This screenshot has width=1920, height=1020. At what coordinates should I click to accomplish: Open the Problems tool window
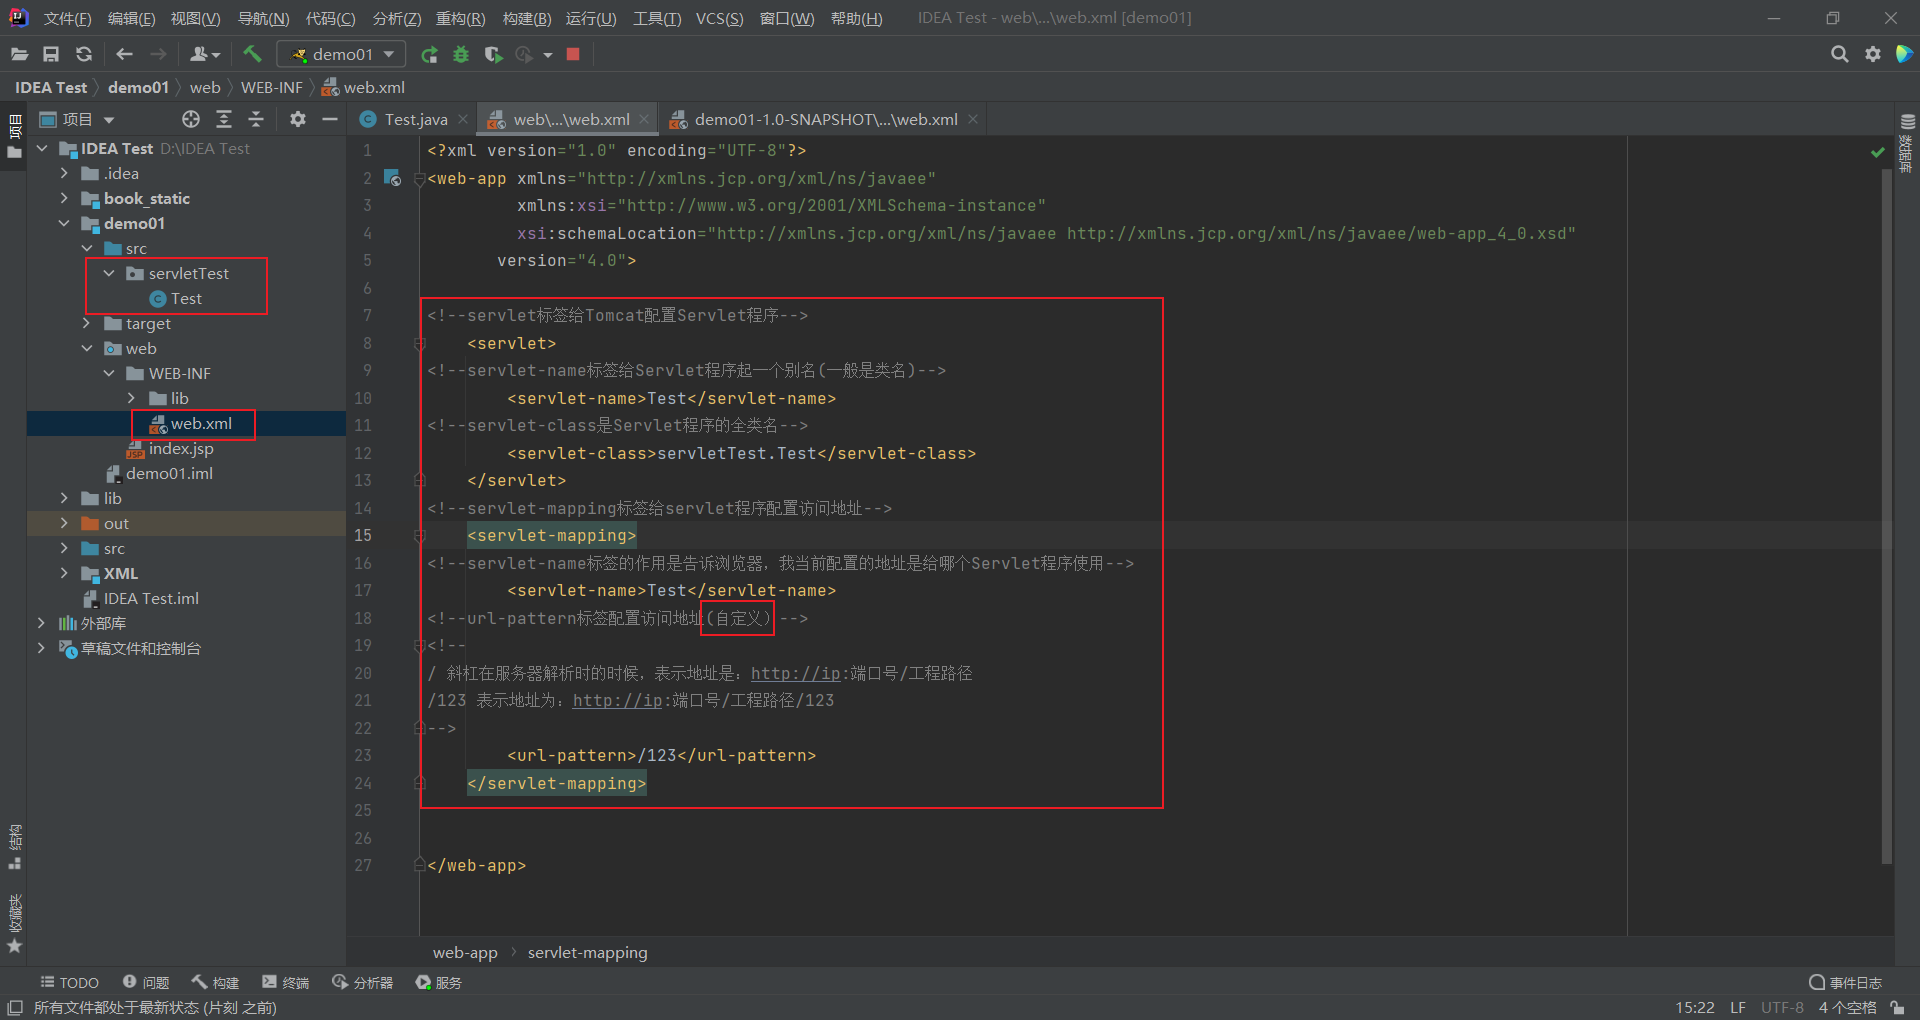146,983
